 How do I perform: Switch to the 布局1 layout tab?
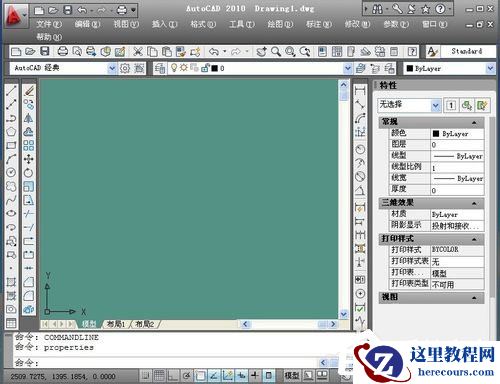tap(116, 324)
